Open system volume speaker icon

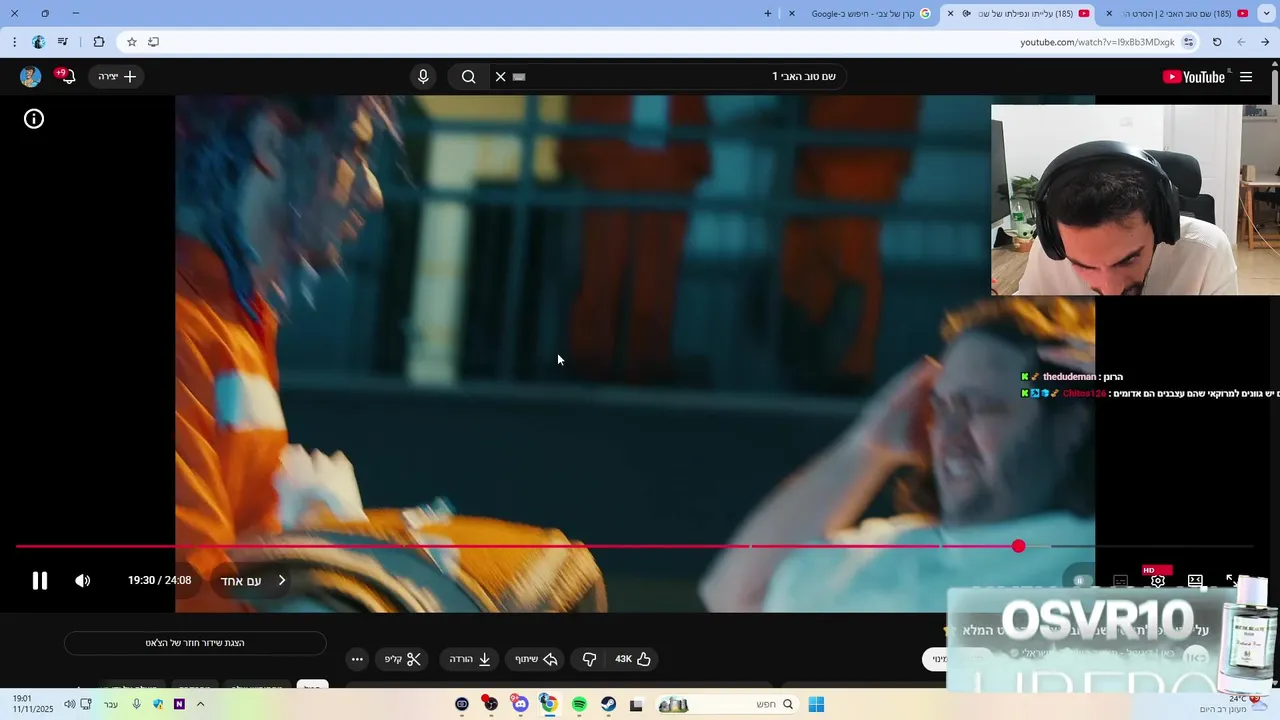(x=70, y=705)
